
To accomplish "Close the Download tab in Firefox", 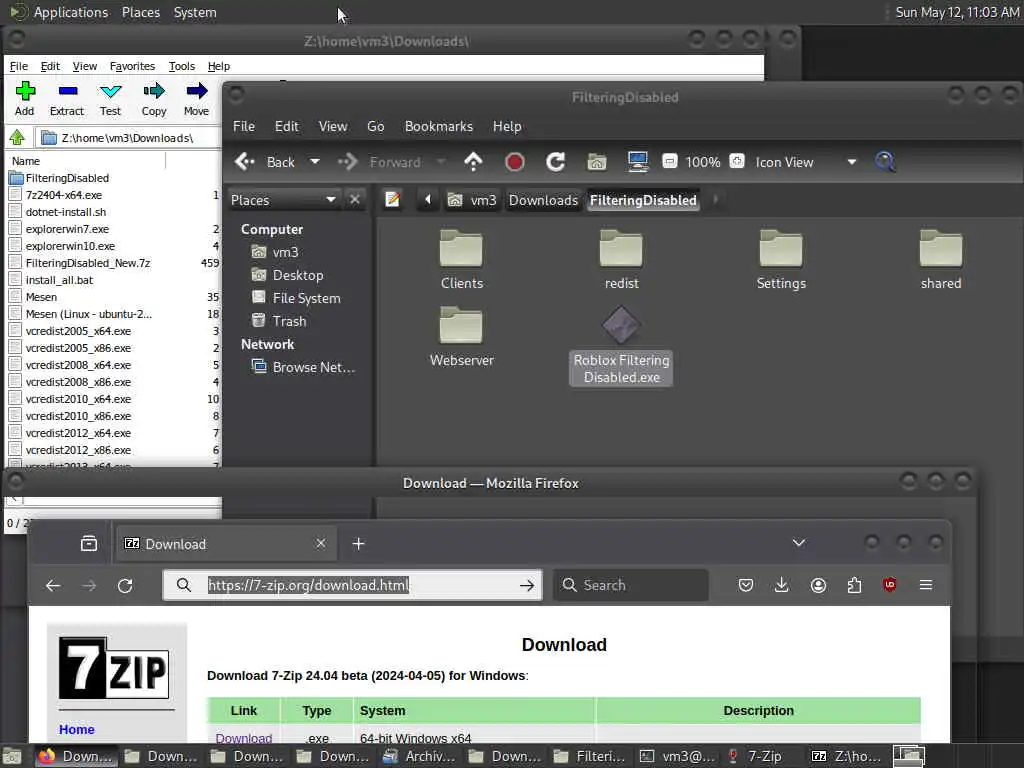I will point(321,543).
